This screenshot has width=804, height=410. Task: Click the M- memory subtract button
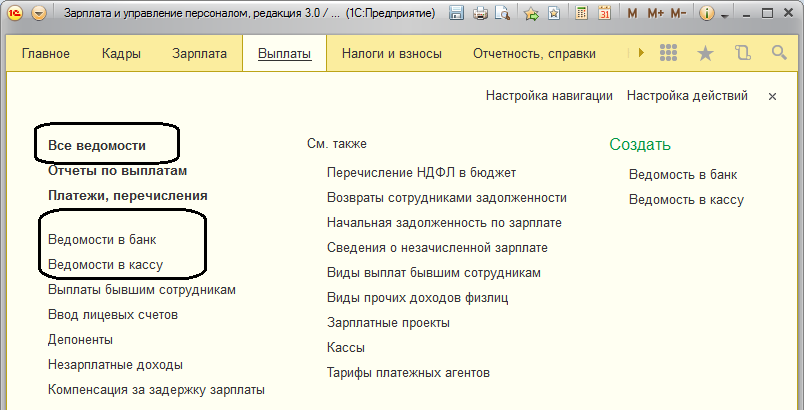coord(678,14)
